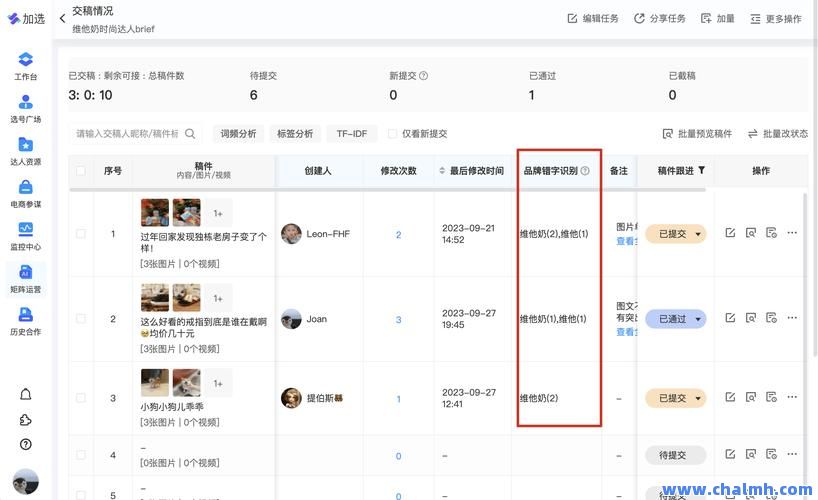Click the 查看 link in row 1 备注
This screenshot has width=818, height=500.
(x=625, y=241)
